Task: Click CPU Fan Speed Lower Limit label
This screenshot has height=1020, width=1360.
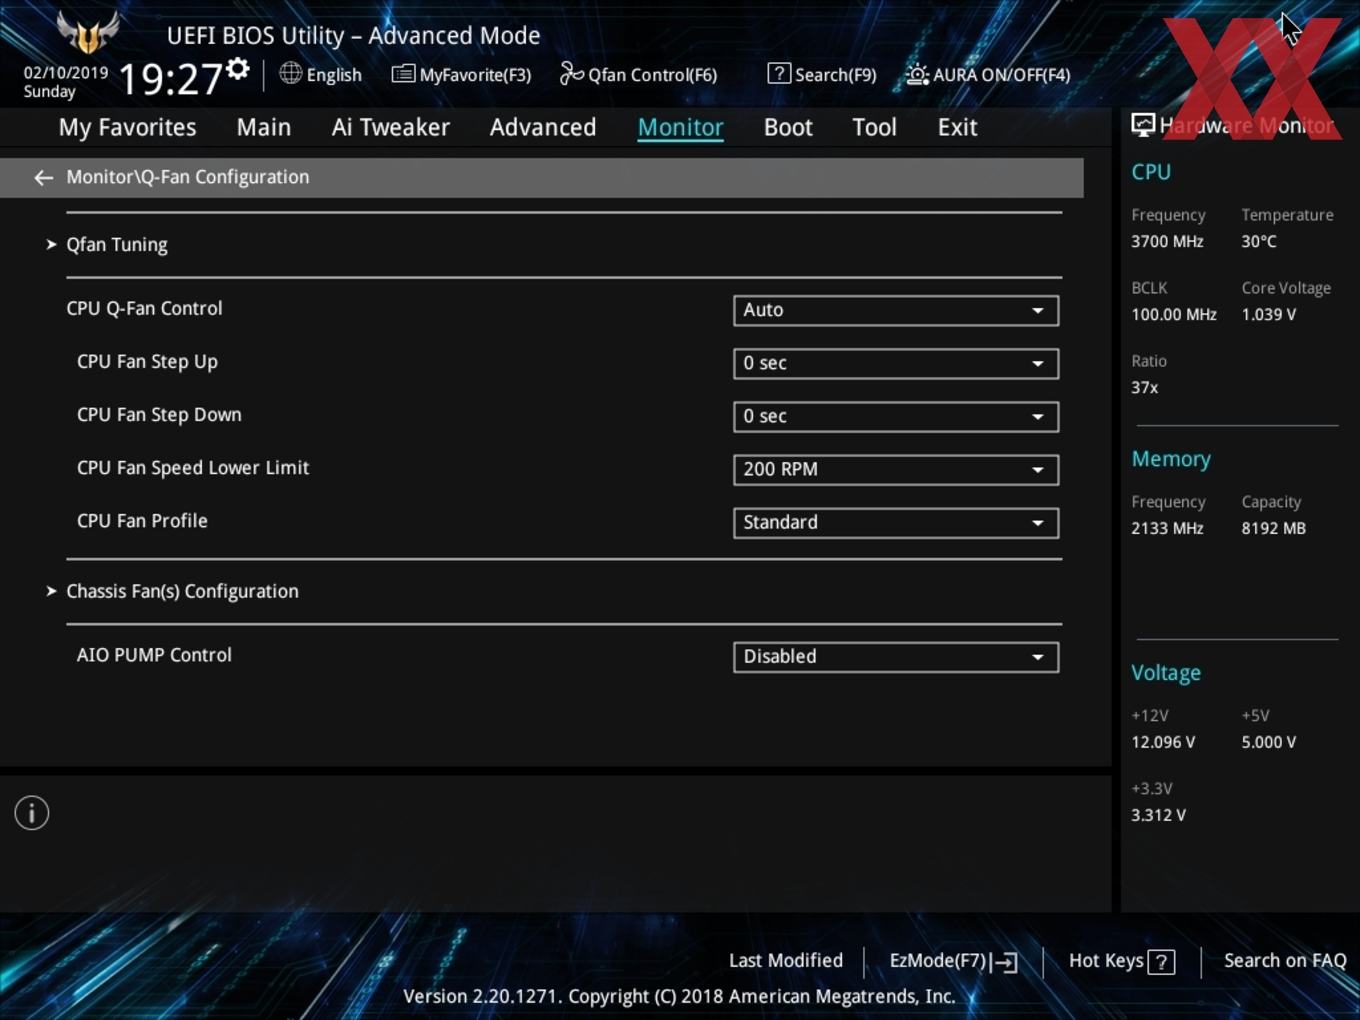Action: coord(193,468)
